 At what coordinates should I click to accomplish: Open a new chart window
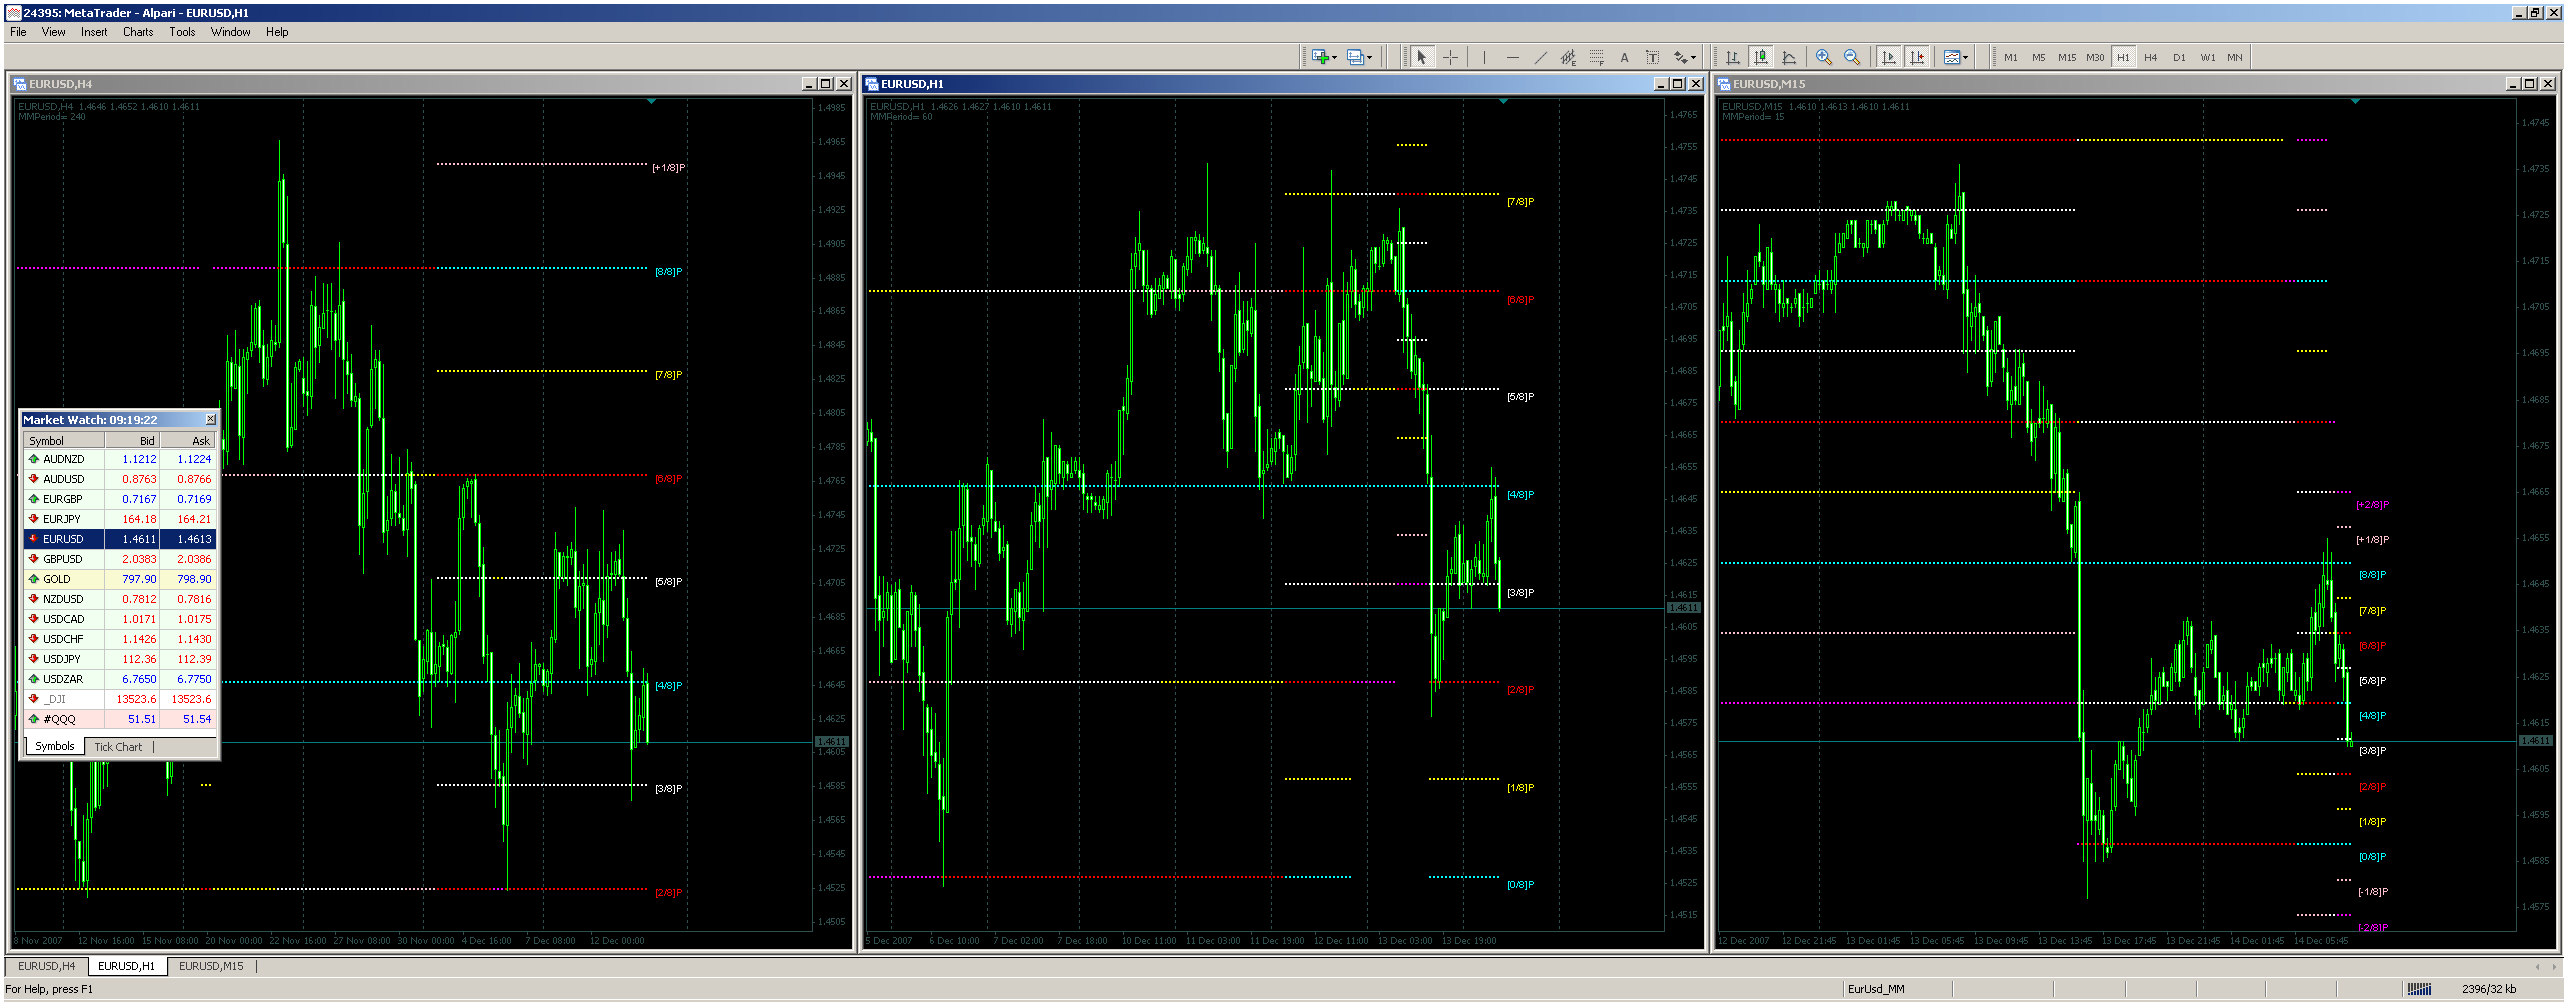click(1320, 57)
